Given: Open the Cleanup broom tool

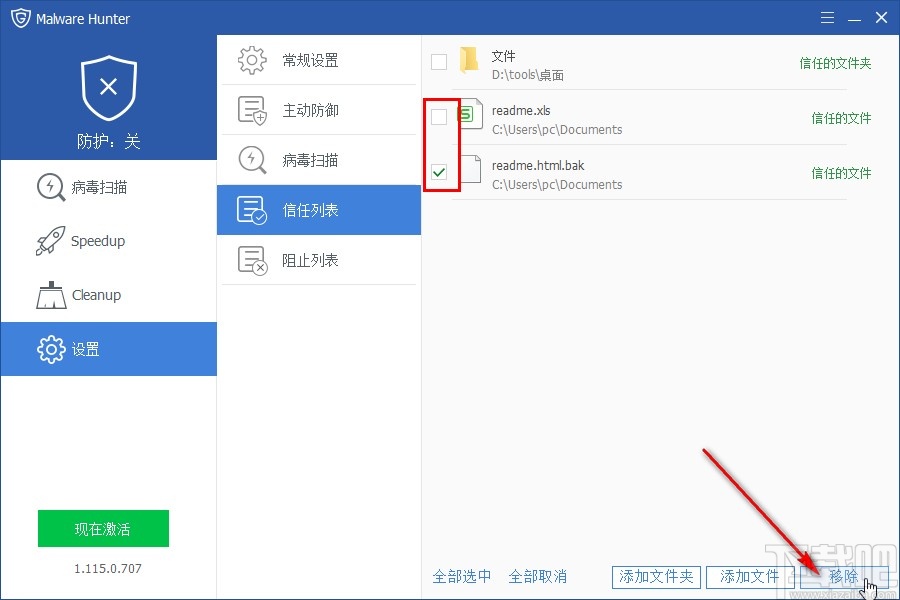Looking at the screenshot, I should 93,295.
